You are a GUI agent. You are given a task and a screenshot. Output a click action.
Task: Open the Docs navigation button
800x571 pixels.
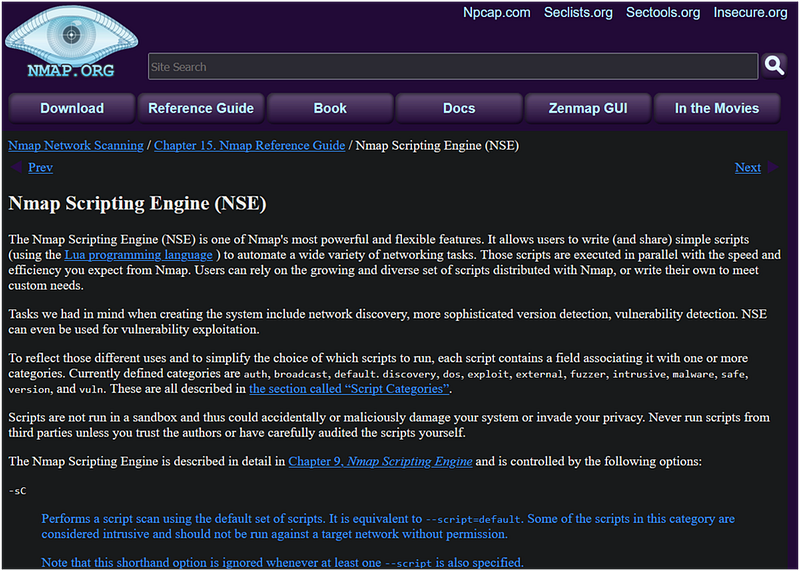pyautogui.click(x=459, y=108)
